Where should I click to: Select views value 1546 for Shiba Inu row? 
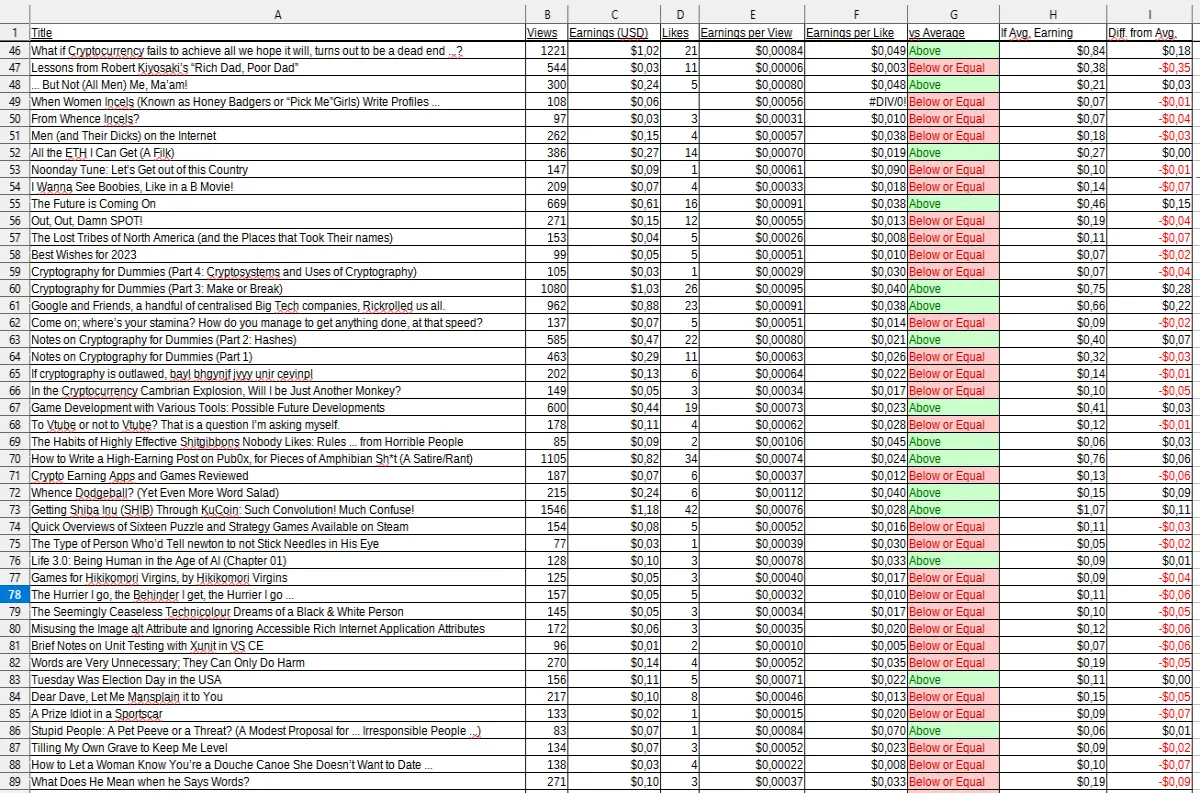tap(546, 509)
